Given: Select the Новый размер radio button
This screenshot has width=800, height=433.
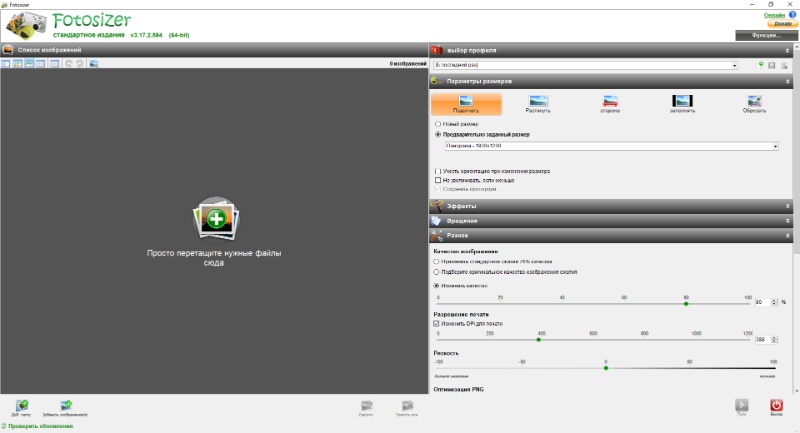Looking at the screenshot, I should point(438,124).
